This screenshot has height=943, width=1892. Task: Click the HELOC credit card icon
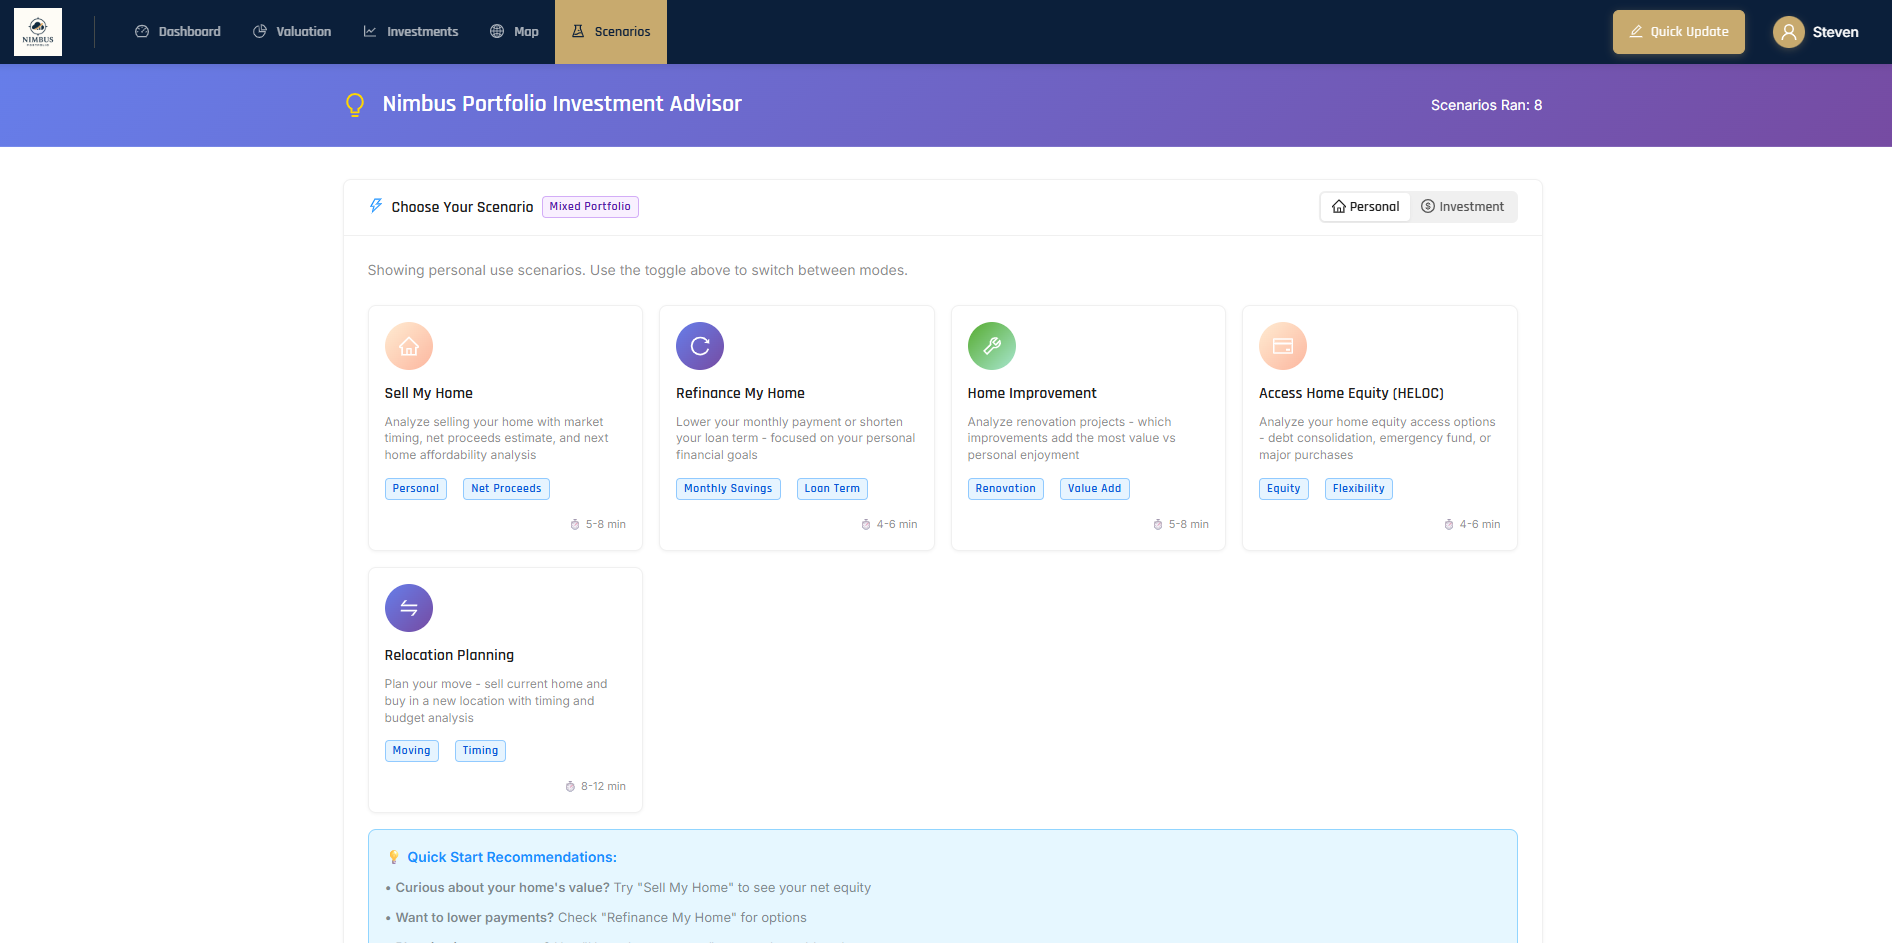coord(1282,346)
